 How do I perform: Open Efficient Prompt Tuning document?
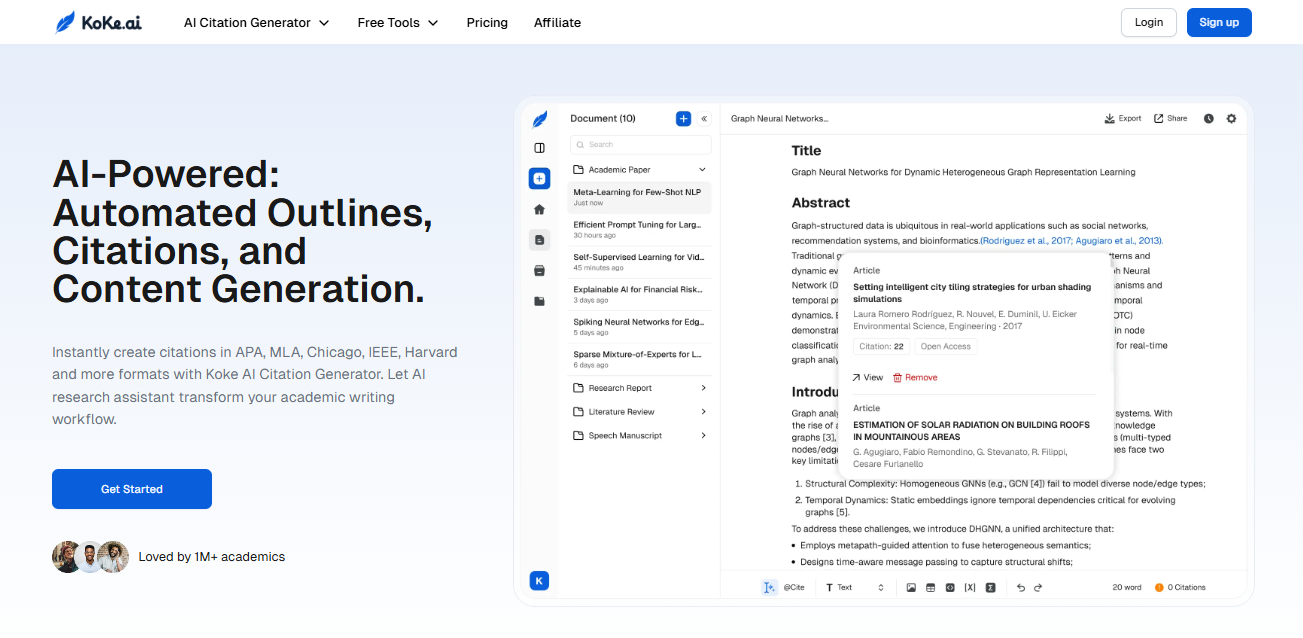pos(640,230)
